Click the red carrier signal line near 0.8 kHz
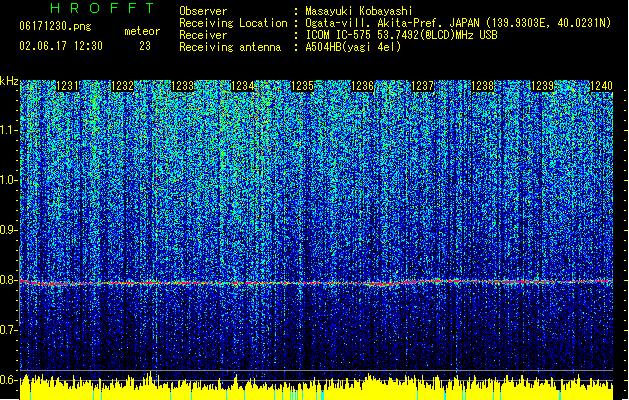 316,282
